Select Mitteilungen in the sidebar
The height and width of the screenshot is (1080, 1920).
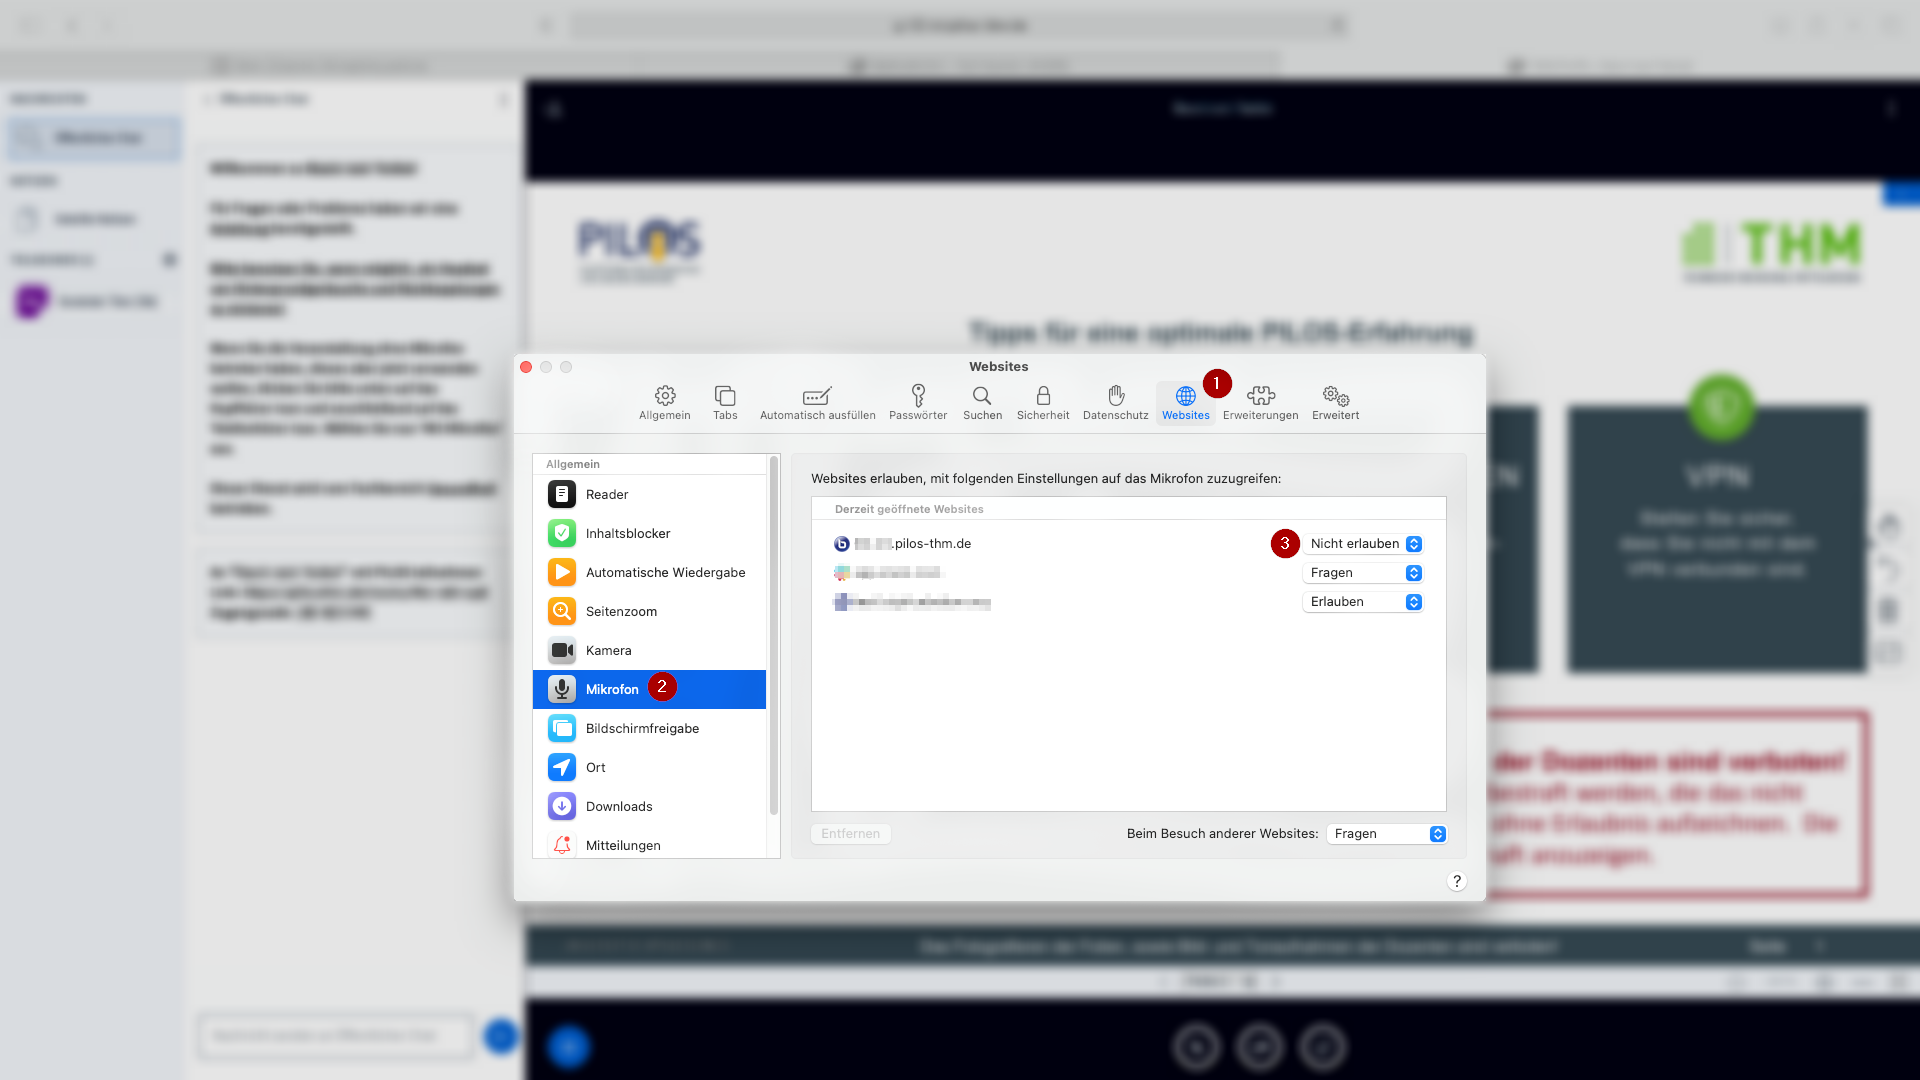650,844
